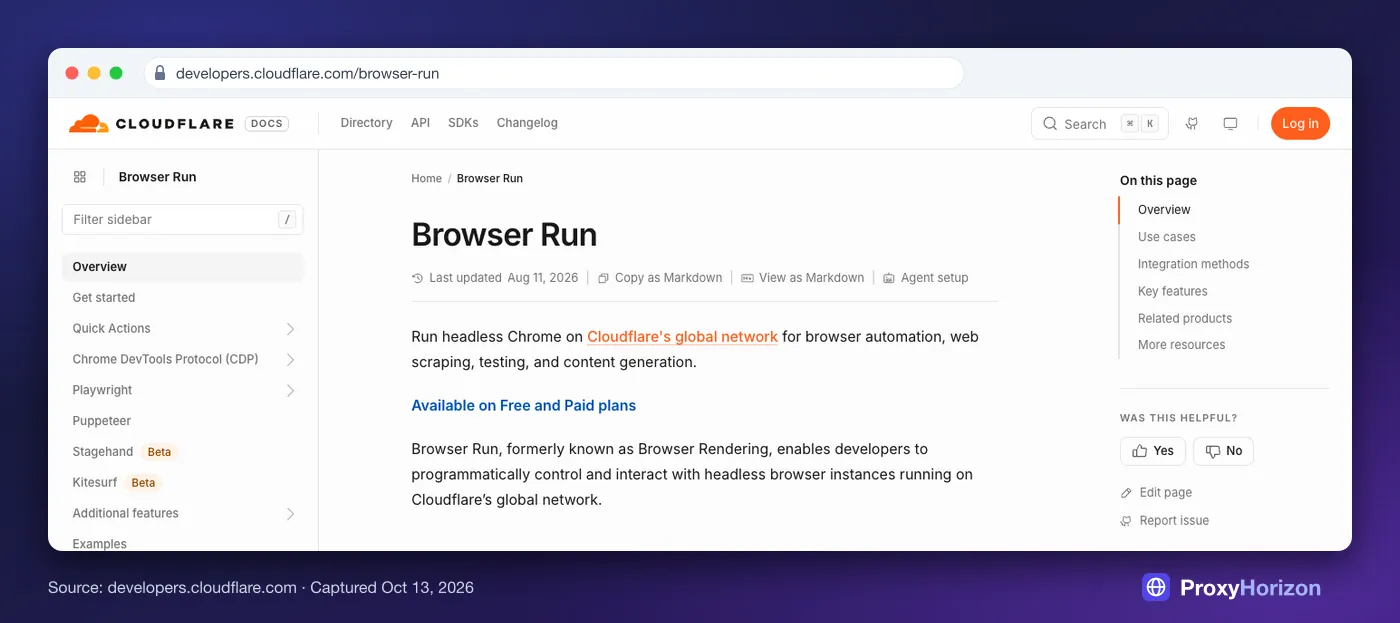Open Cloudflare's global network link

click(682, 337)
